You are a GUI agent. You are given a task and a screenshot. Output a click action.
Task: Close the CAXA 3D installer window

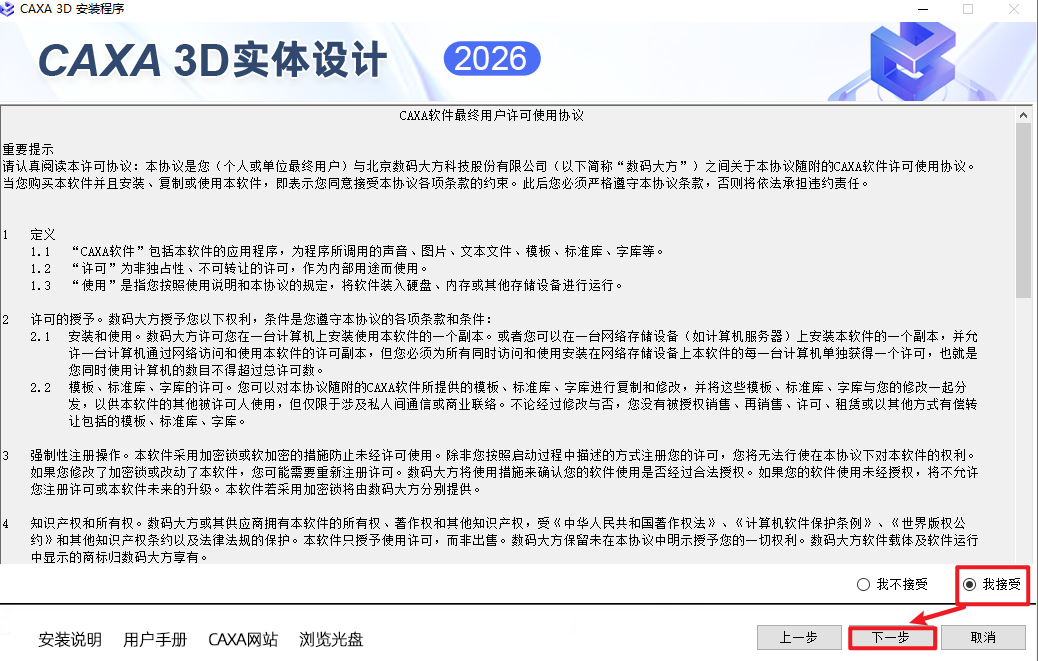1014,9
